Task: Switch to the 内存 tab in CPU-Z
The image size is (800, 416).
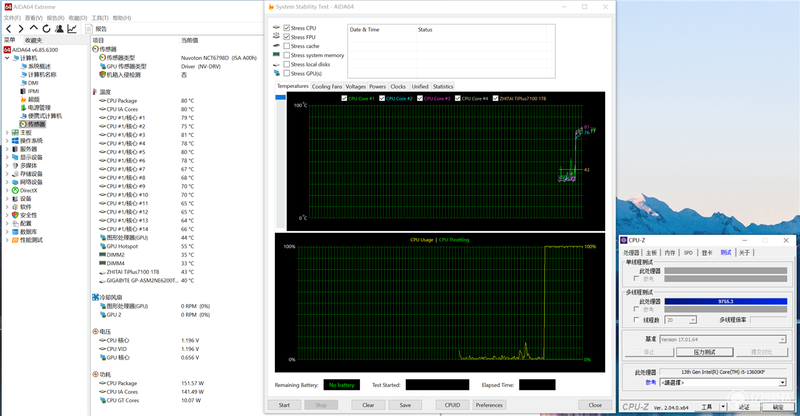Action: (670, 253)
